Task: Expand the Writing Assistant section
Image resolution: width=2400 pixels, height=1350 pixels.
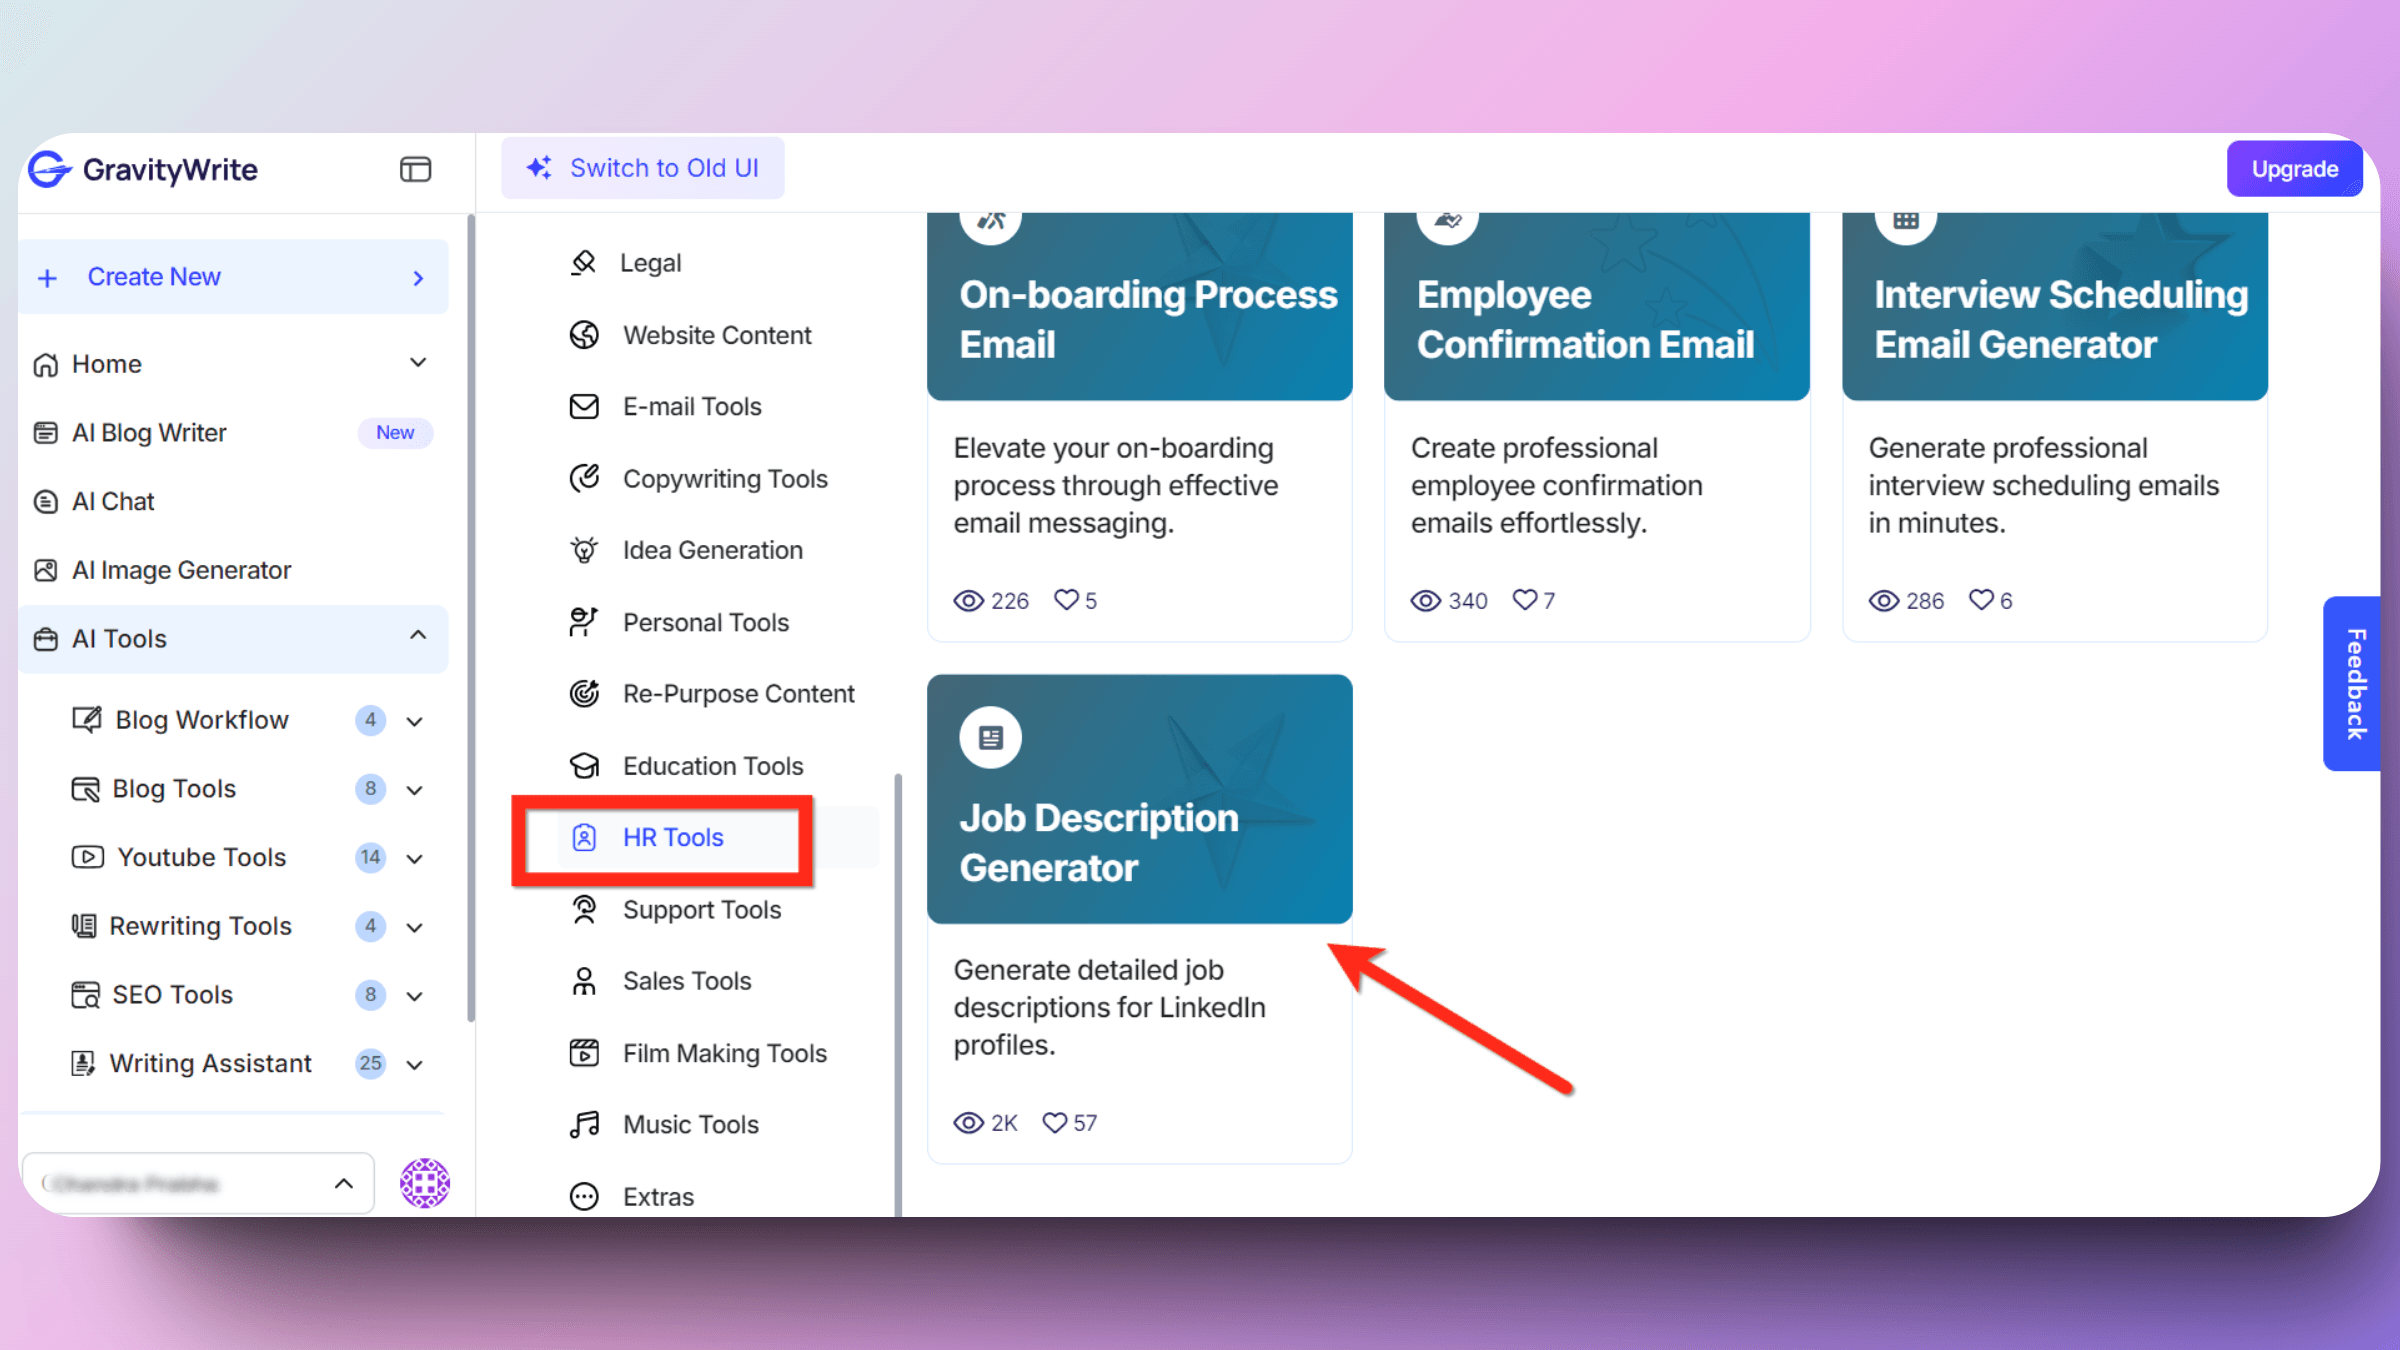Action: [415, 1063]
